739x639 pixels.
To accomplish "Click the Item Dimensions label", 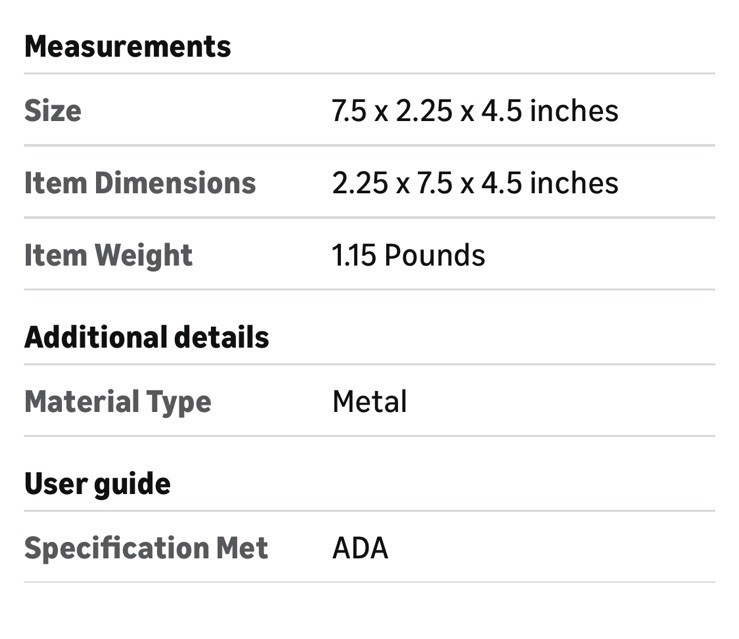I will [140, 183].
